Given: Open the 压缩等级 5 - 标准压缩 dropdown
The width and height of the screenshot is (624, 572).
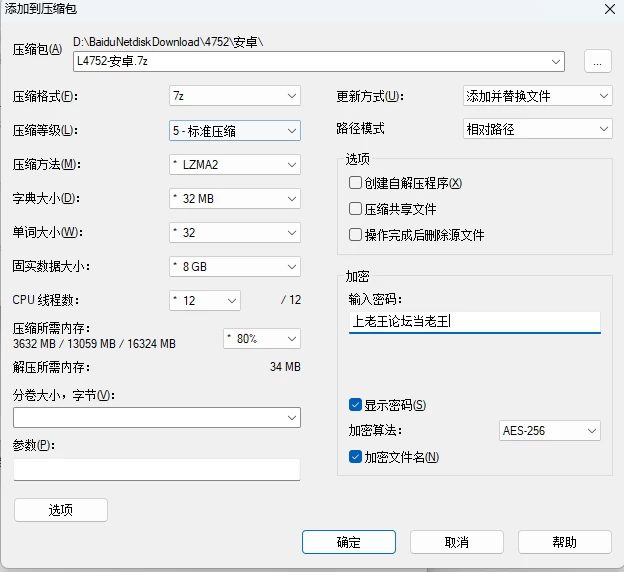Looking at the screenshot, I should tap(235, 131).
